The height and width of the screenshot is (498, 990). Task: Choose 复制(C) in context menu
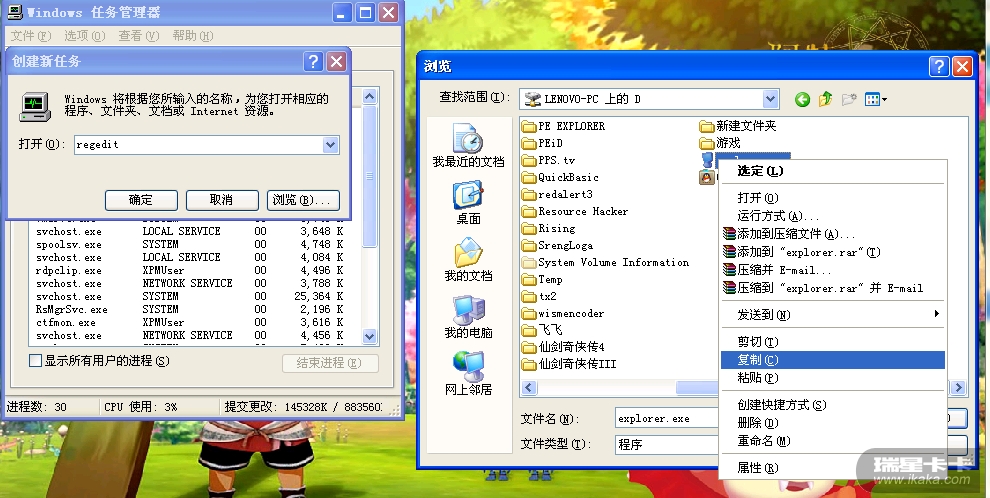tap(832, 360)
